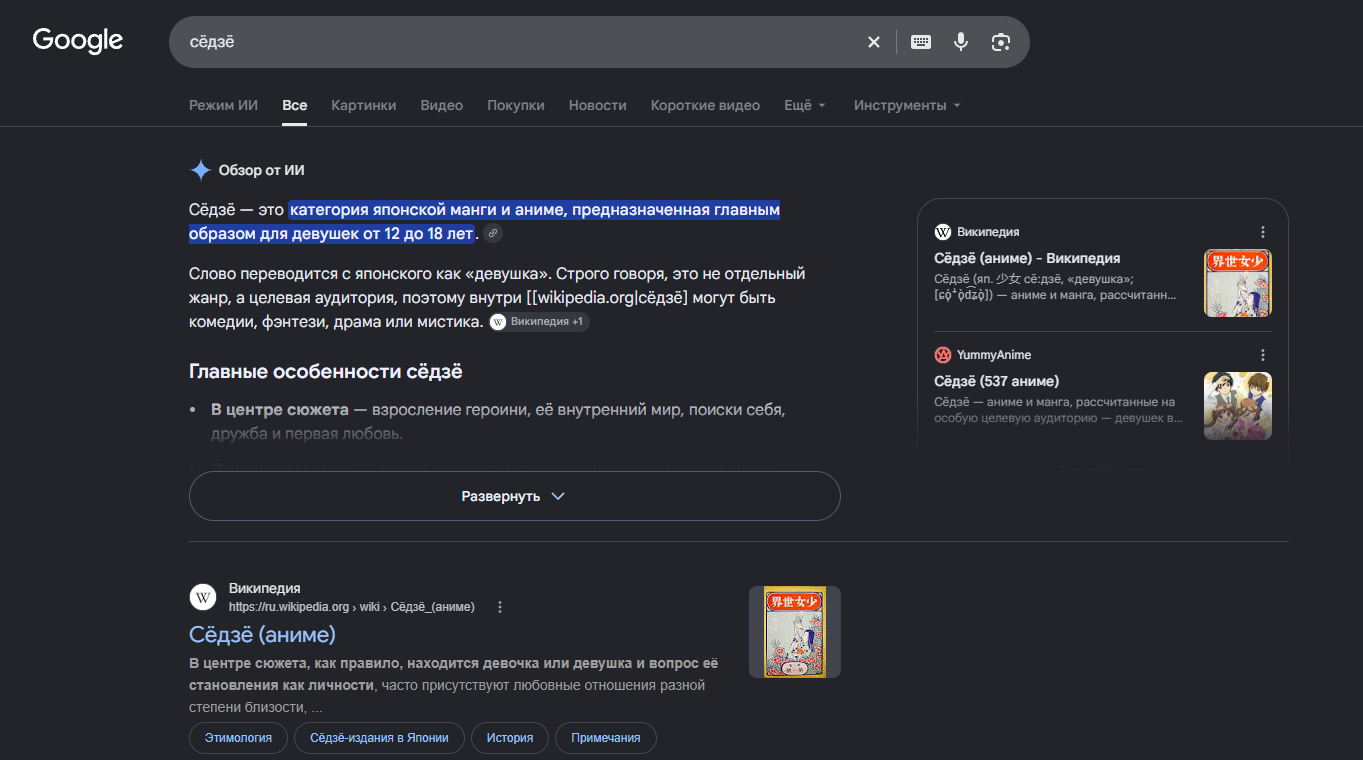Click the magazine cover thumbnail in Wikipedia result

click(795, 632)
